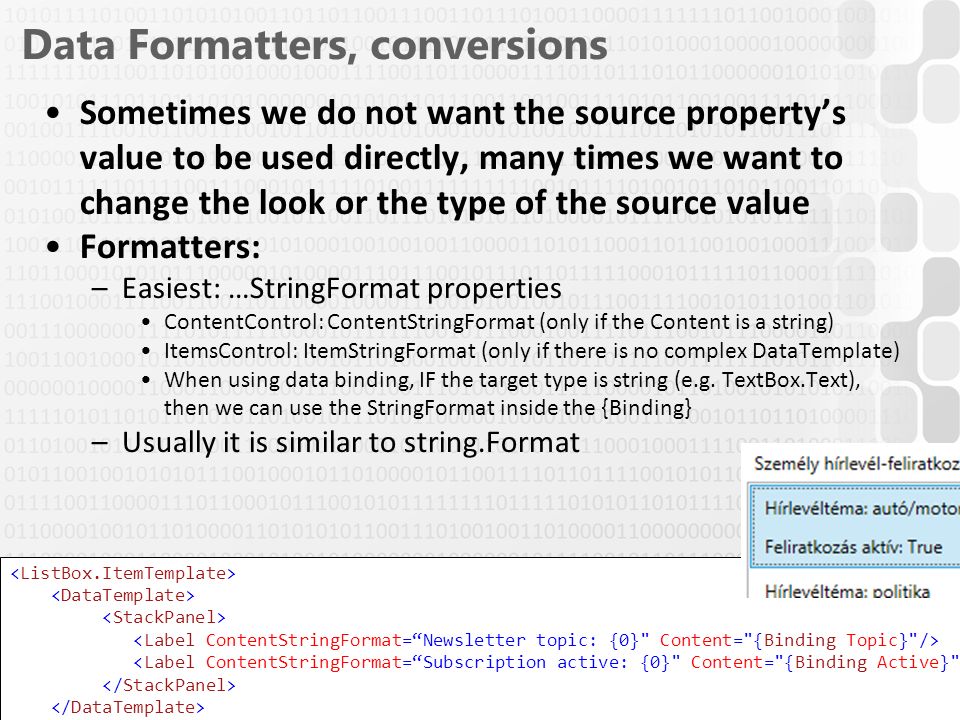Click the <ListBox.ItemTemplate> opening tag

[x=123, y=573]
